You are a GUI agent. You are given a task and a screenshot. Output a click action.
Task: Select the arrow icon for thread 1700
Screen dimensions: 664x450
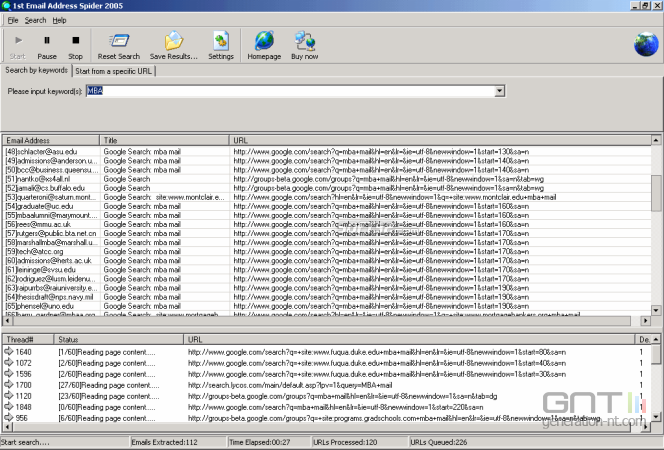(x=9, y=384)
